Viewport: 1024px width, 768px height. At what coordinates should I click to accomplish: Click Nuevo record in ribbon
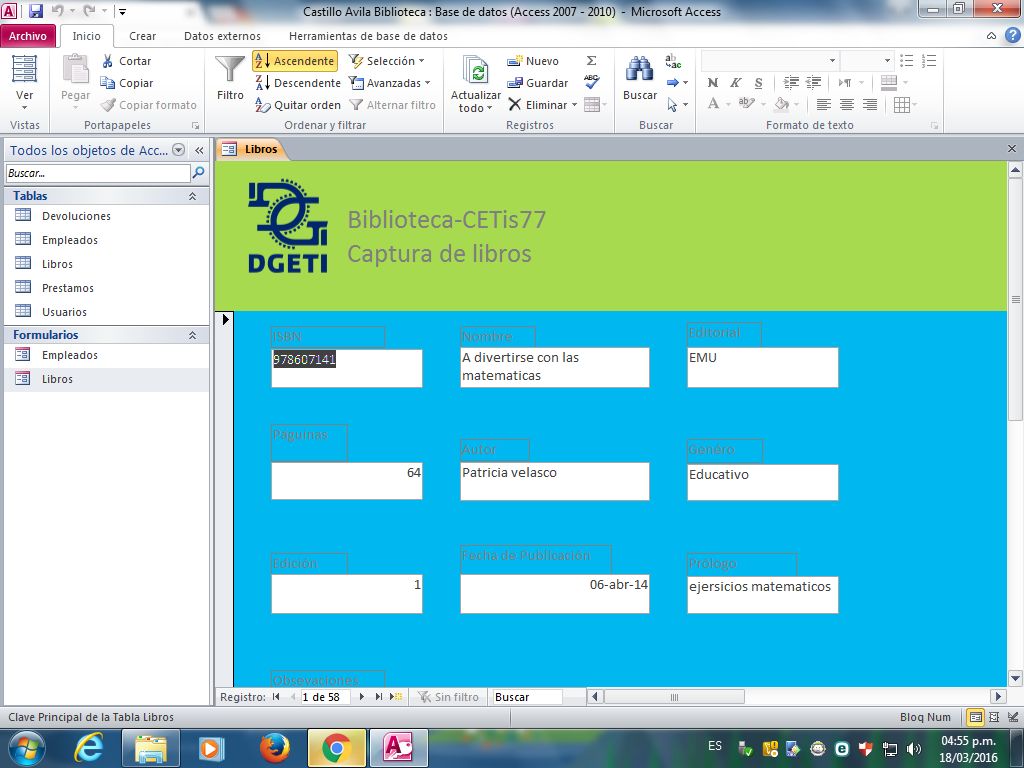[533, 61]
